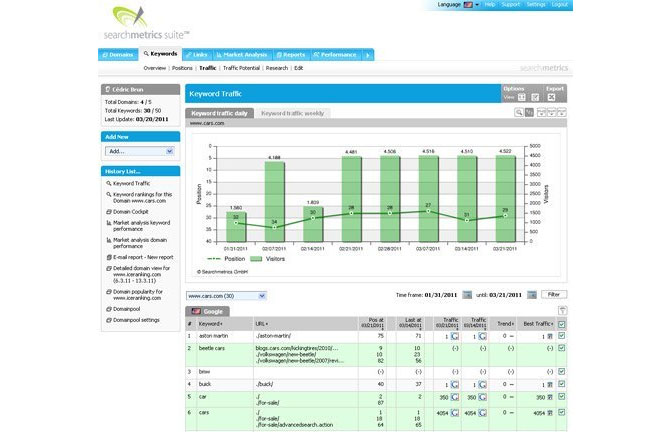Uncheck the bmw row checkbox
Viewport: 672px width, 432px height.
562,372
